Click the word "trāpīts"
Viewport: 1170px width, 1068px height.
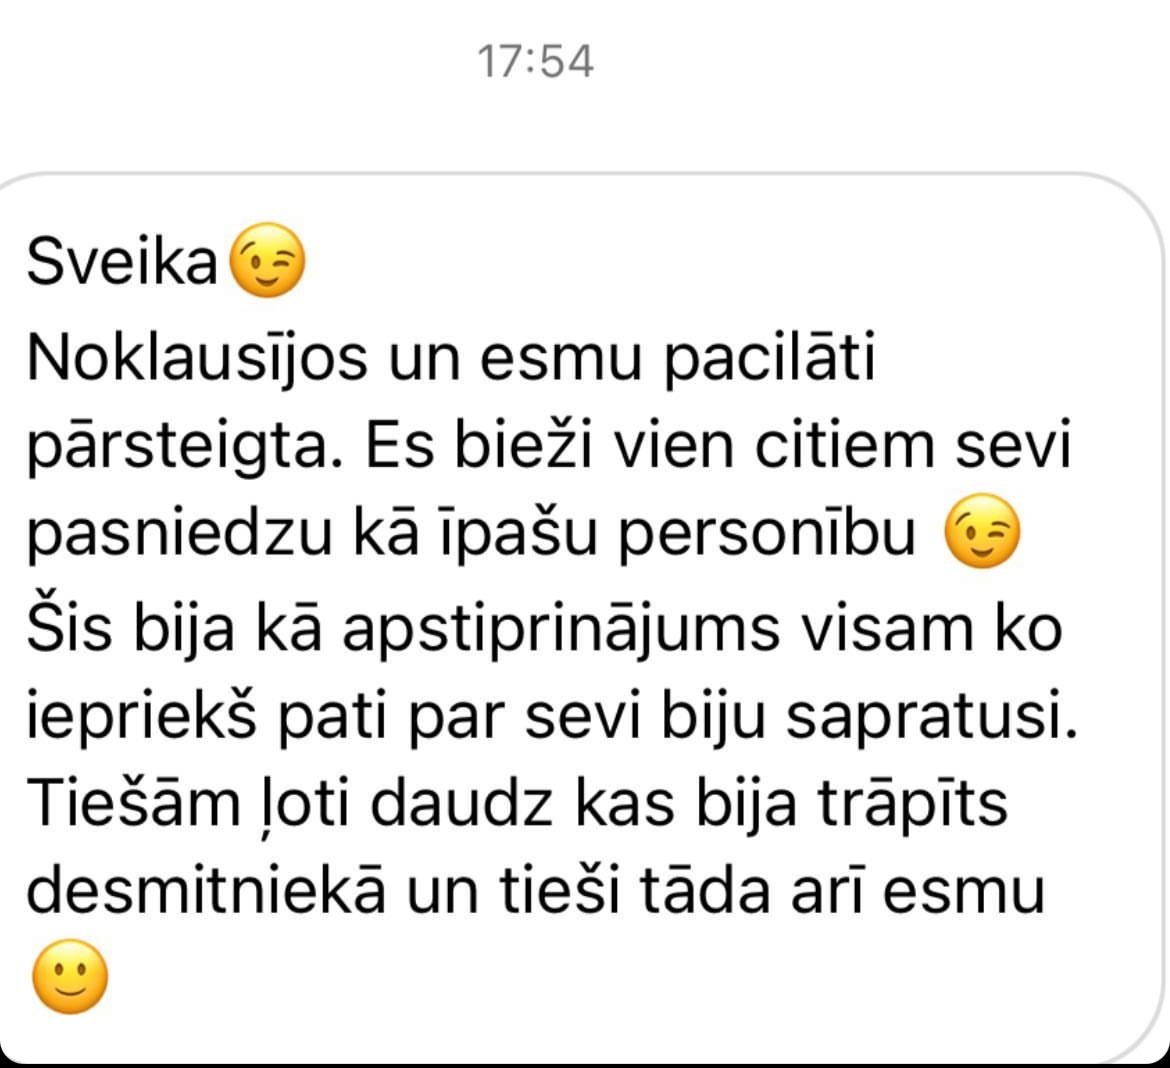tap(913, 803)
